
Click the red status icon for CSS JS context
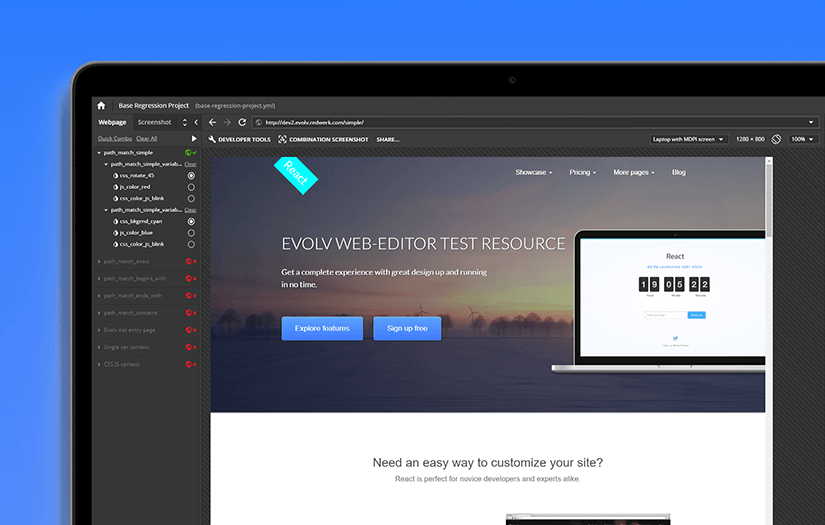190,364
